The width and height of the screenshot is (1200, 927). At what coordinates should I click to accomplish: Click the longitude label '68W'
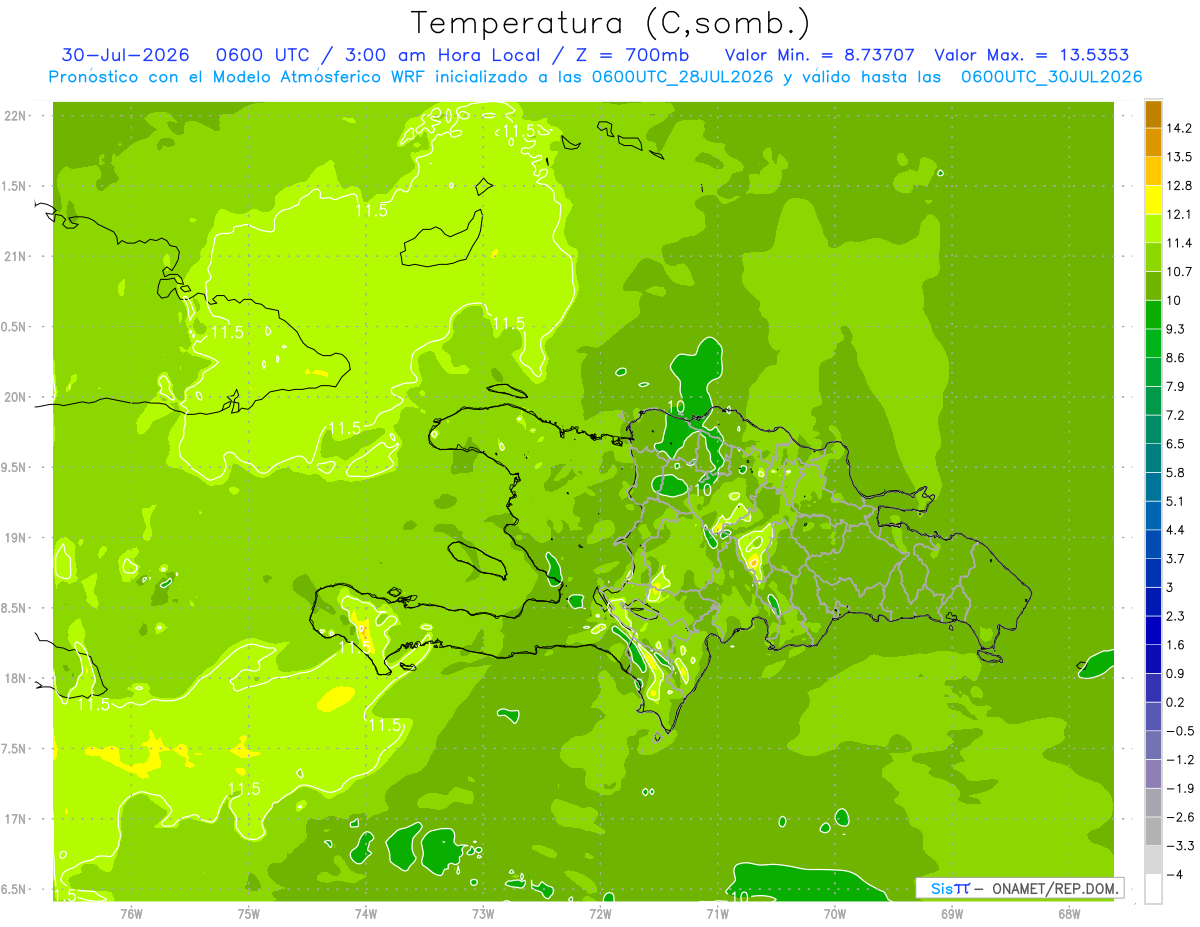[1068, 913]
